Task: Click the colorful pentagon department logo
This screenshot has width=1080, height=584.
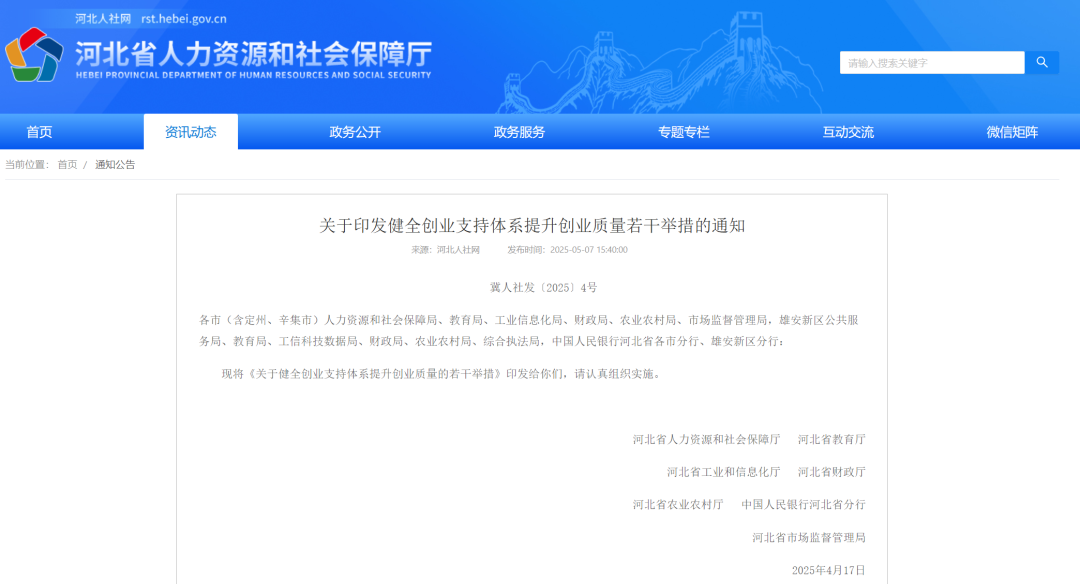Action: click(x=34, y=54)
